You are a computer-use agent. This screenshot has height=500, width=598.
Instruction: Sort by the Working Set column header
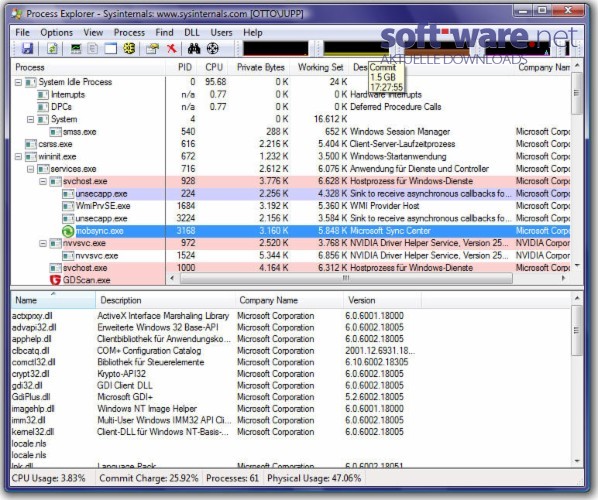[x=320, y=68]
